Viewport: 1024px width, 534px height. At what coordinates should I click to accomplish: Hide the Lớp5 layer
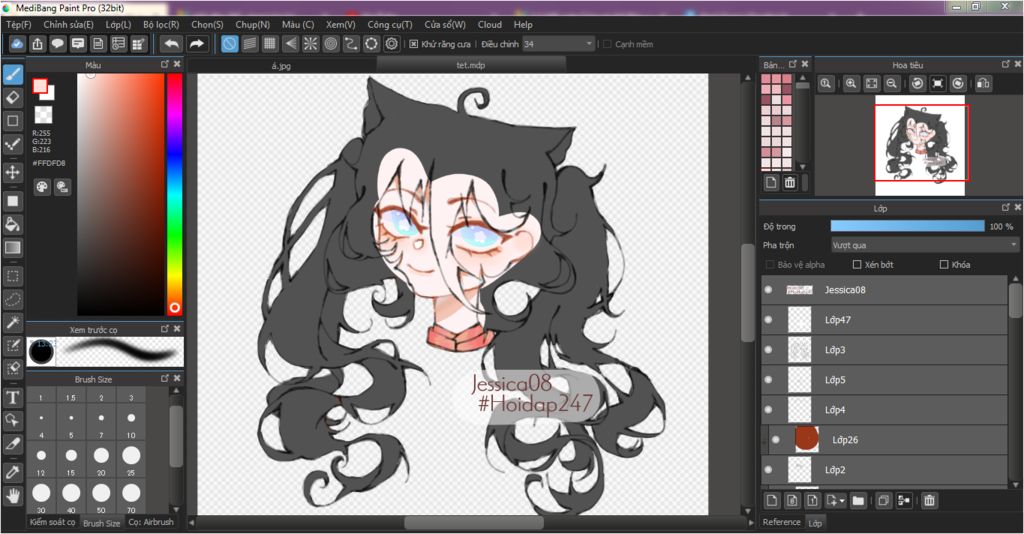coord(769,380)
